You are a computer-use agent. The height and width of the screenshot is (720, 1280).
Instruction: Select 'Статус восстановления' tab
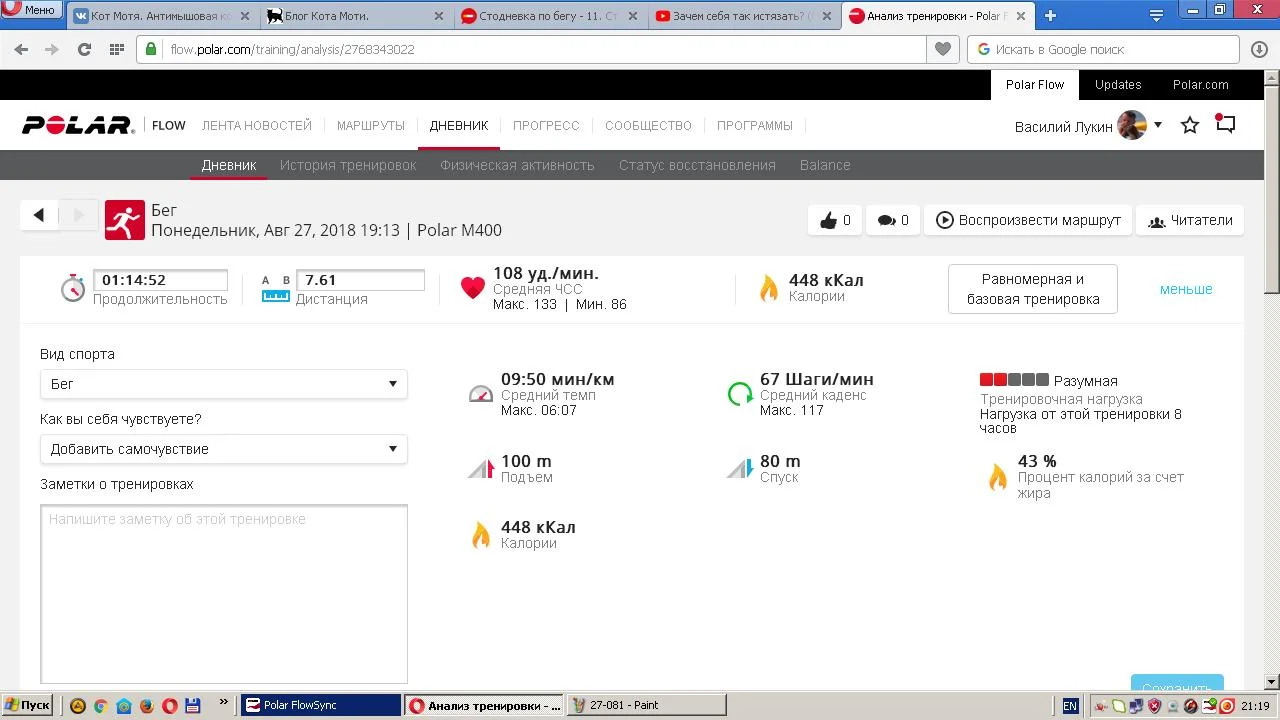pyautogui.click(x=697, y=165)
